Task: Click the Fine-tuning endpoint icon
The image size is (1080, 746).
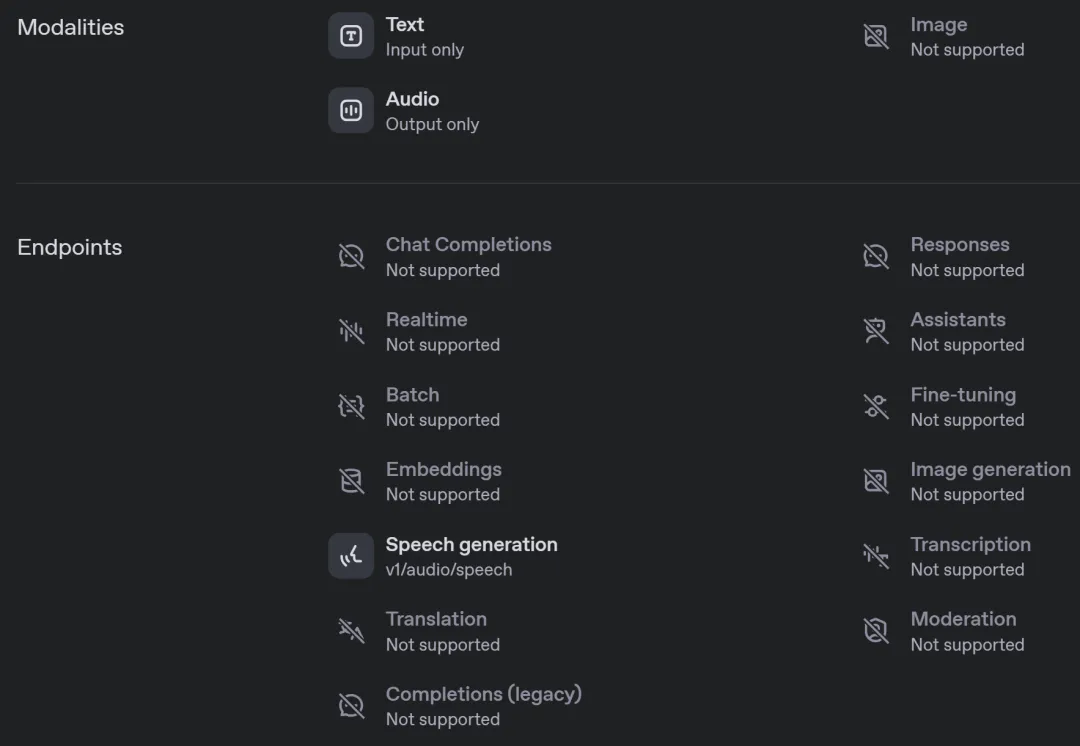Action: tap(876, 406)
